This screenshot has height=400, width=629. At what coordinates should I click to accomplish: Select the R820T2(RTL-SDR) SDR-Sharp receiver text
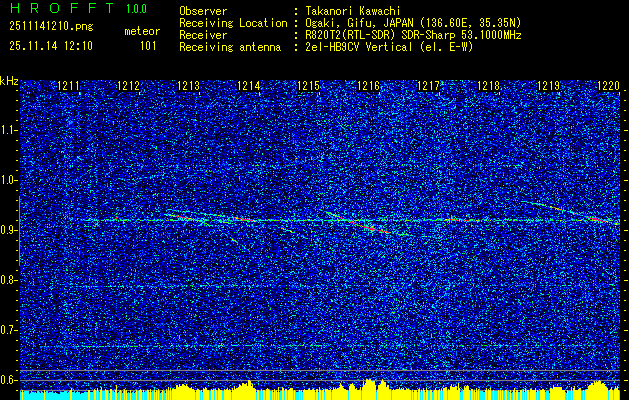pyautogui.click(x=413, y=35)
